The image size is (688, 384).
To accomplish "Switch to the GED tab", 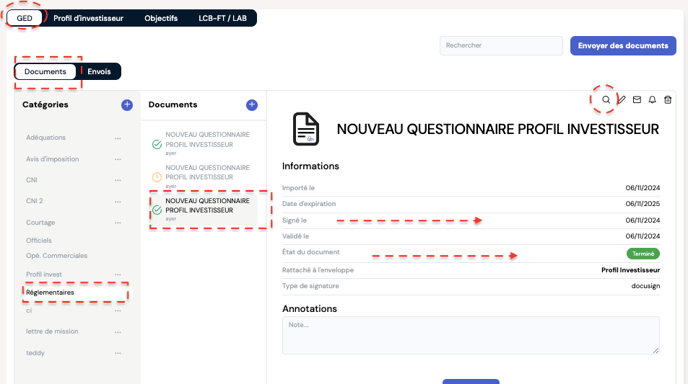I will pyautogui.click(x=24, y=18).
